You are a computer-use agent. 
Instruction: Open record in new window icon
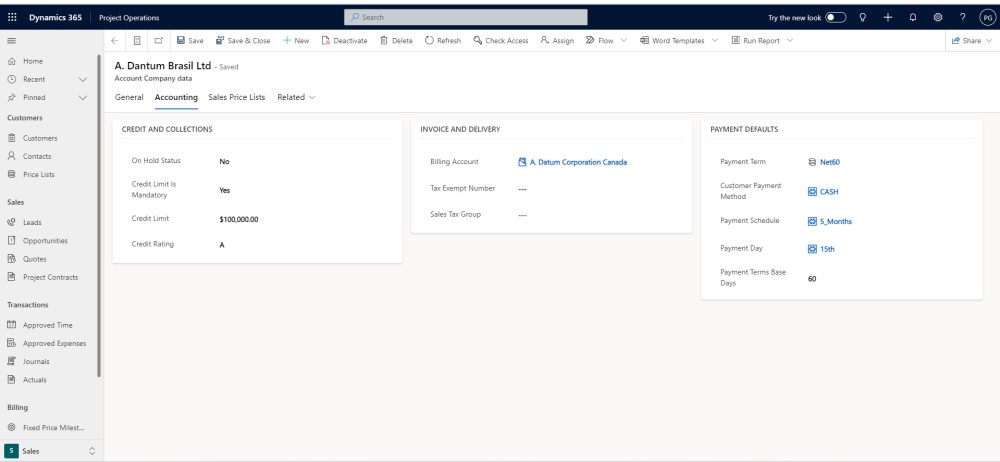(x=159, y=41)
